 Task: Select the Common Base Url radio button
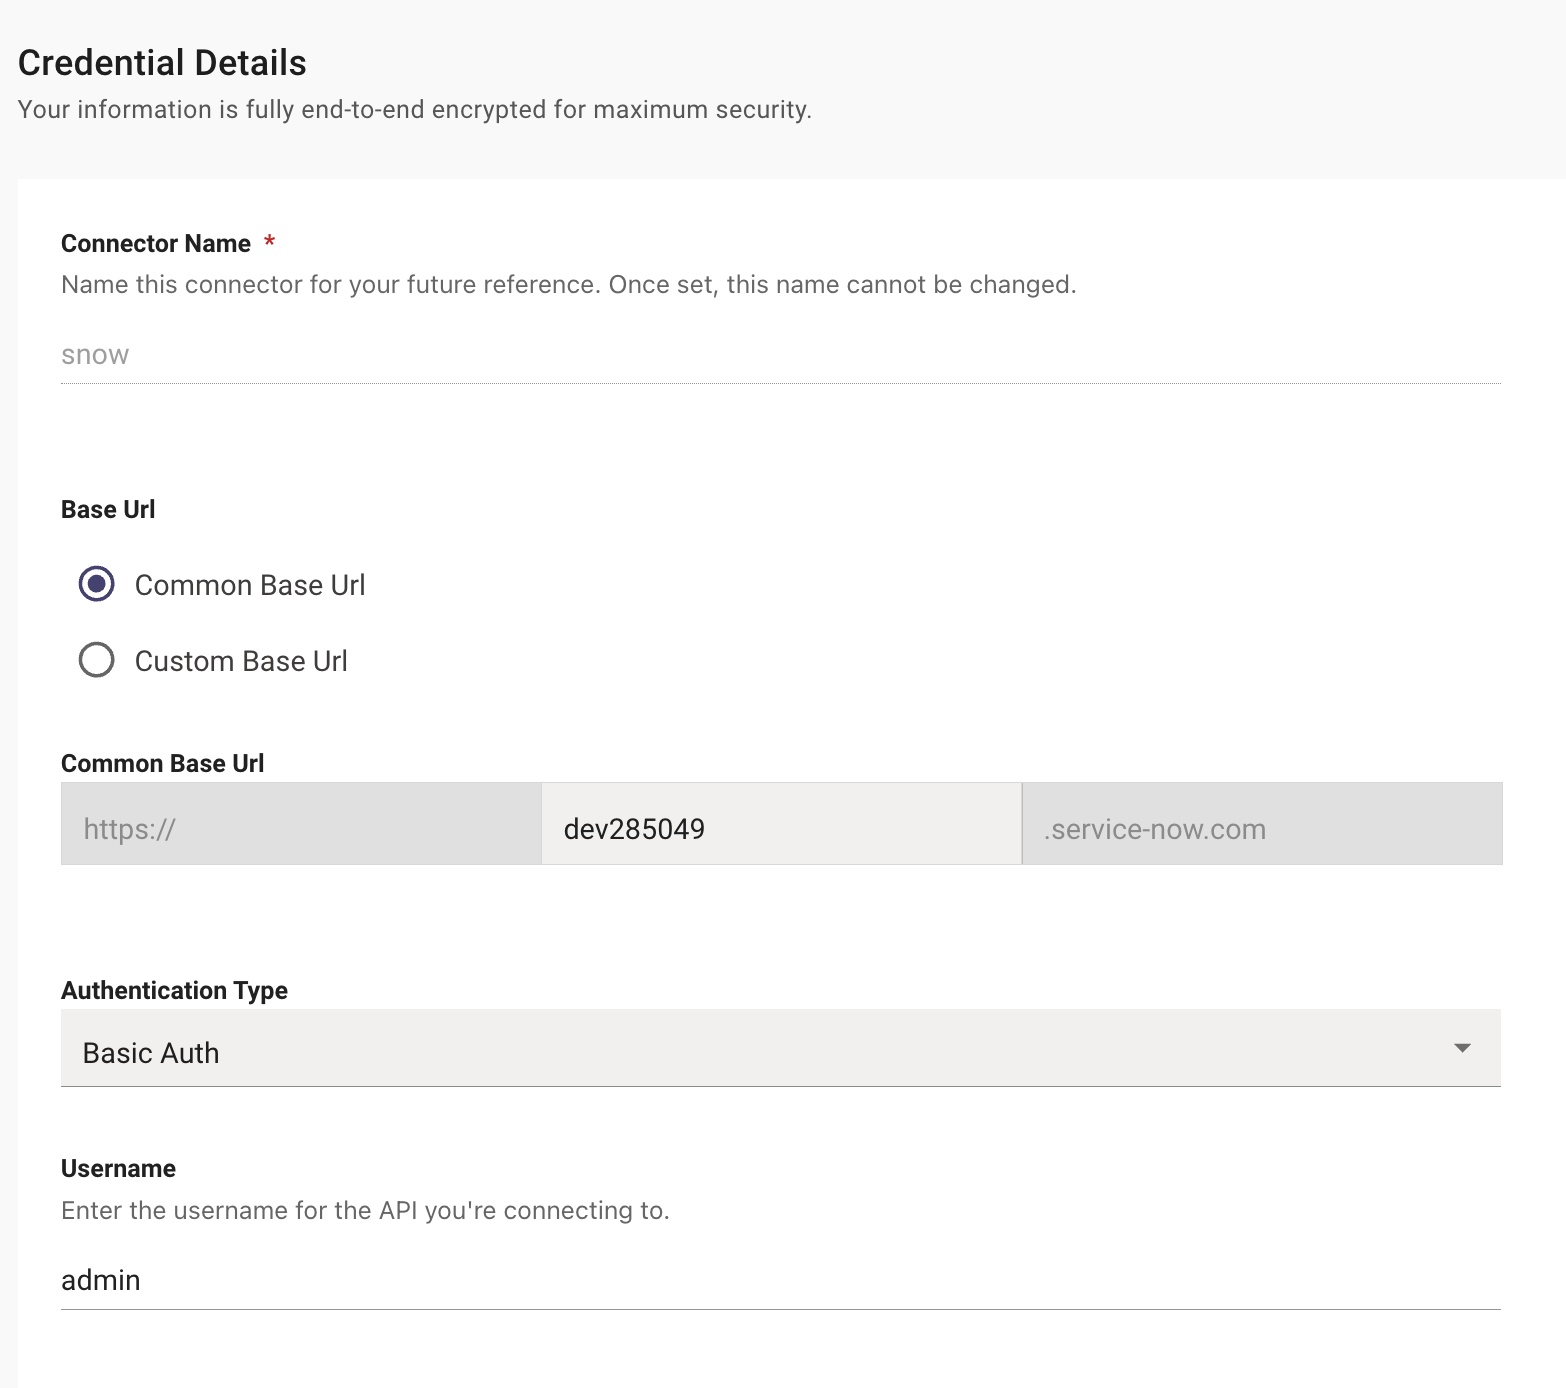[97, 584]
